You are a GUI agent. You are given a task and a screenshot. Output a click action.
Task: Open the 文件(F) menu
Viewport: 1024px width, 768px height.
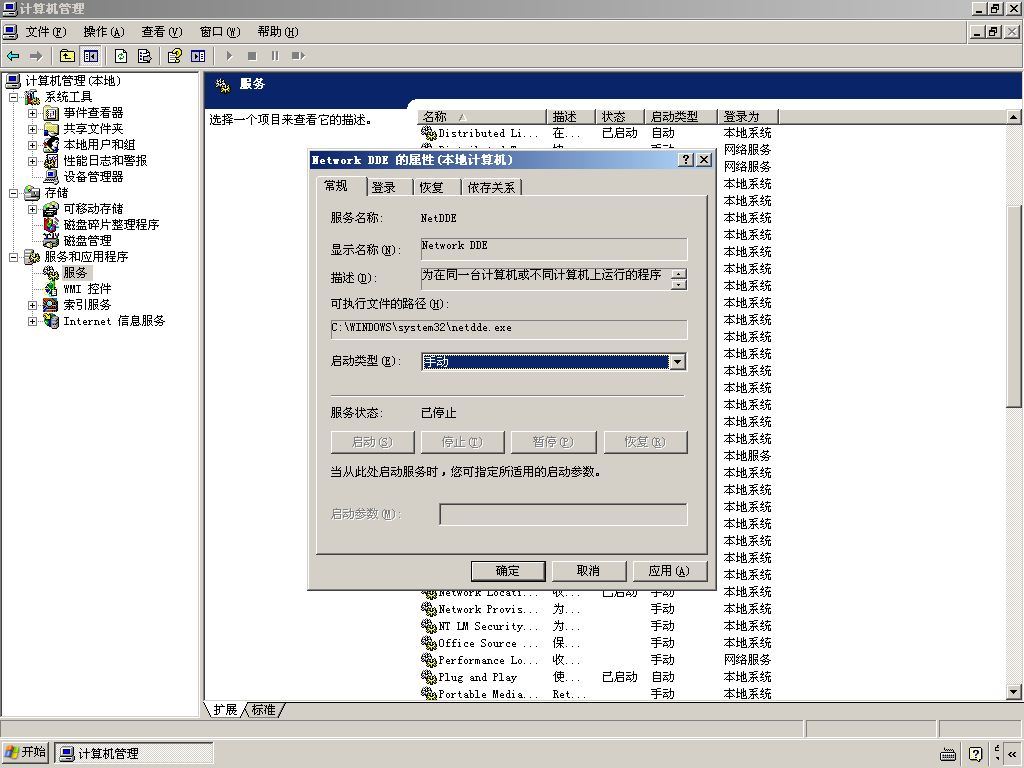[46, 32]
